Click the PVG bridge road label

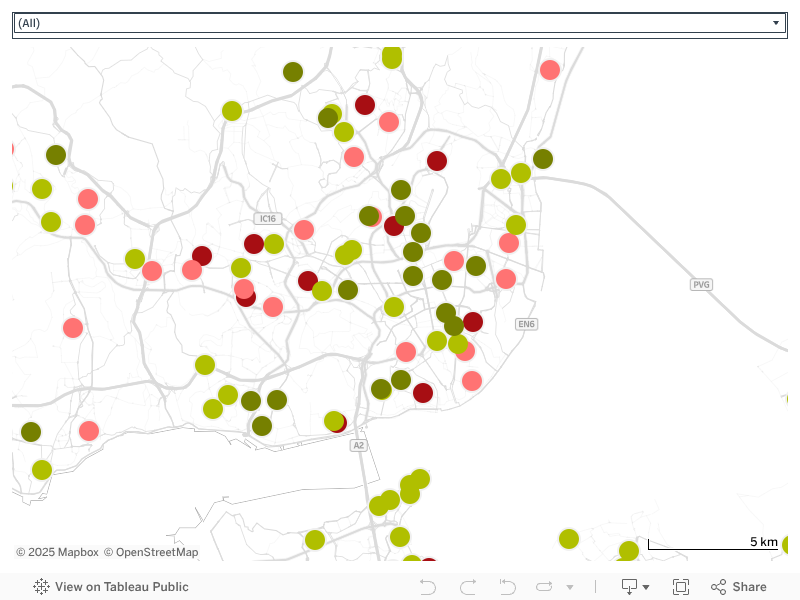point(701,285)
